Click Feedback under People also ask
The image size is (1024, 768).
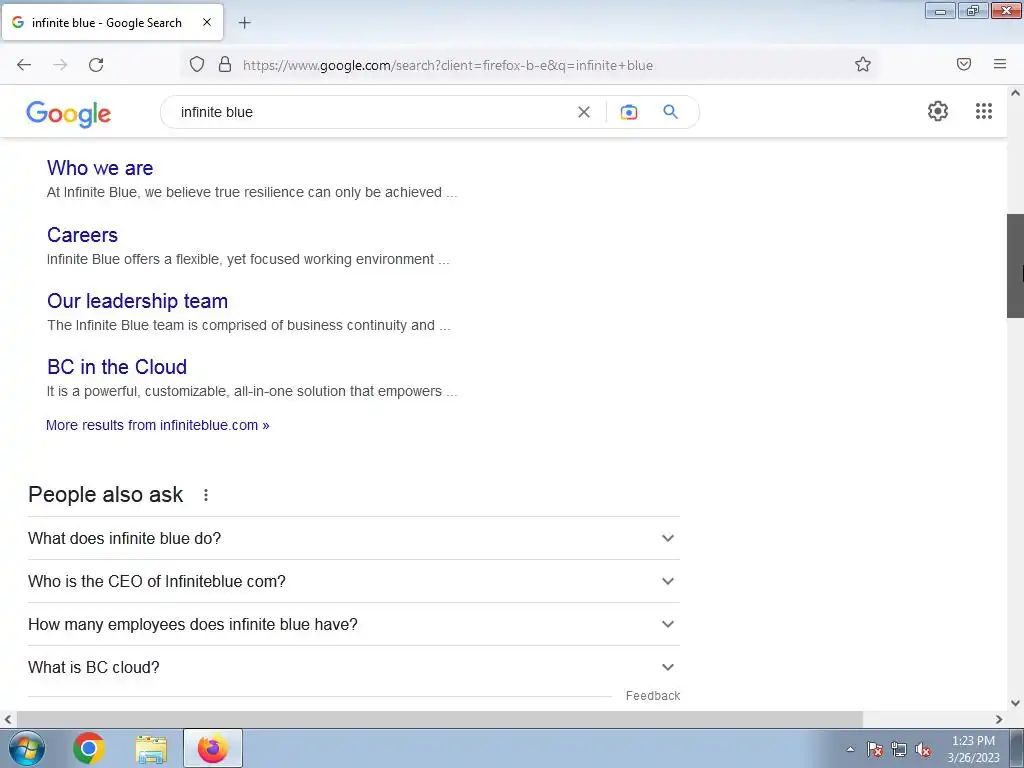tap(653, 696)
